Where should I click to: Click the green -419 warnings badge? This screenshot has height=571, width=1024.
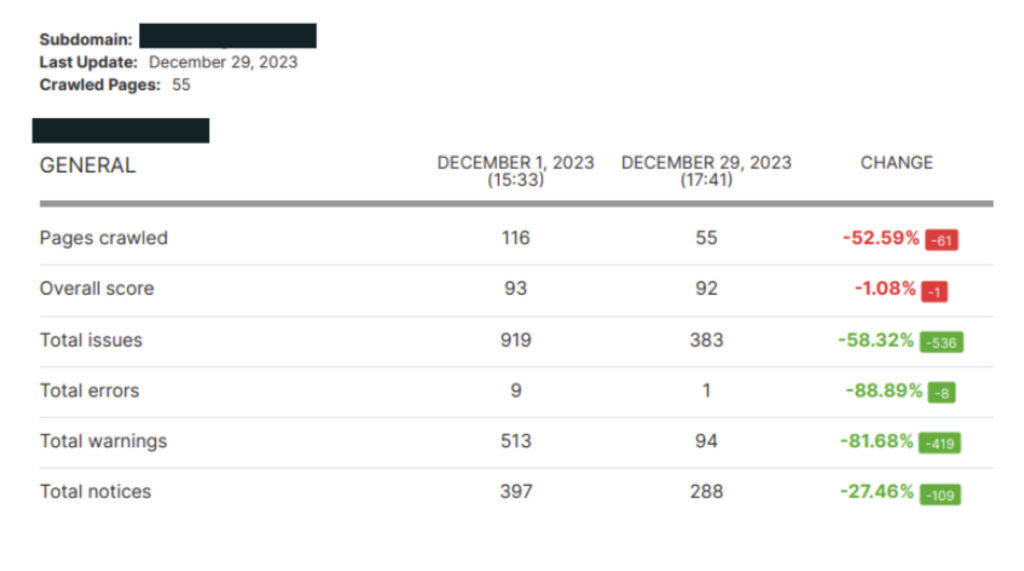click(x=940, y=443)
